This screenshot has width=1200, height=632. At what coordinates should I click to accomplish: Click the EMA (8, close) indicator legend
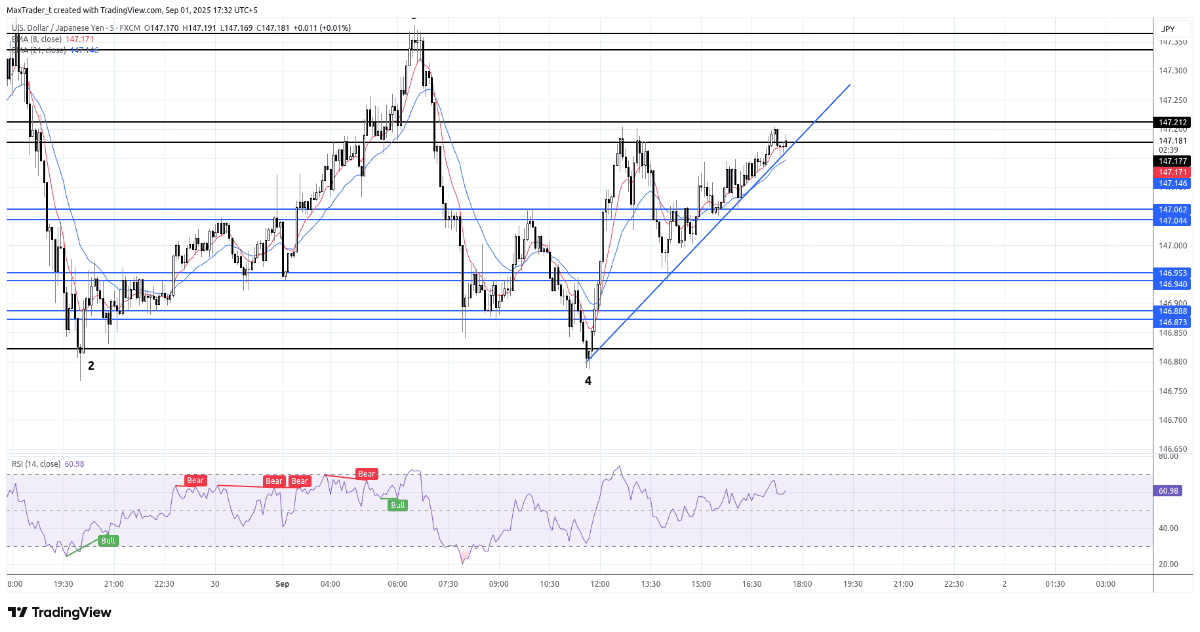(x=38, y=39)
